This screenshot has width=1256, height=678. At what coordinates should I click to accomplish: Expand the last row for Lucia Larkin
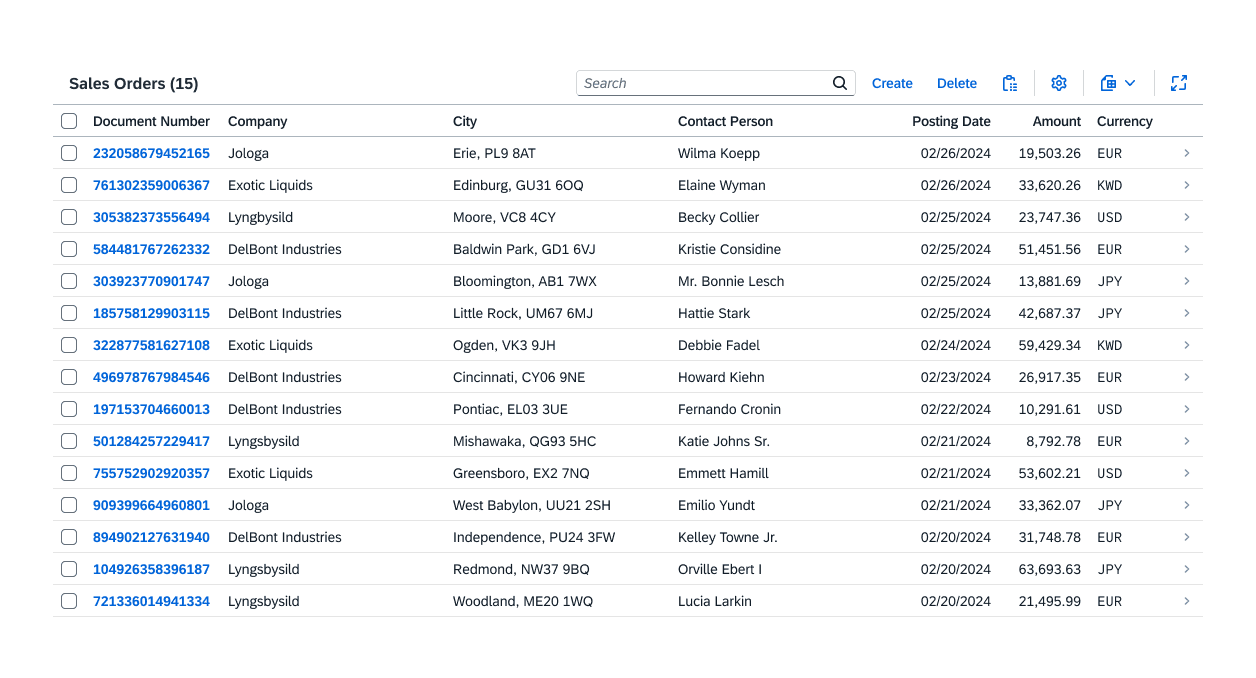click(x=1187, y=601)
